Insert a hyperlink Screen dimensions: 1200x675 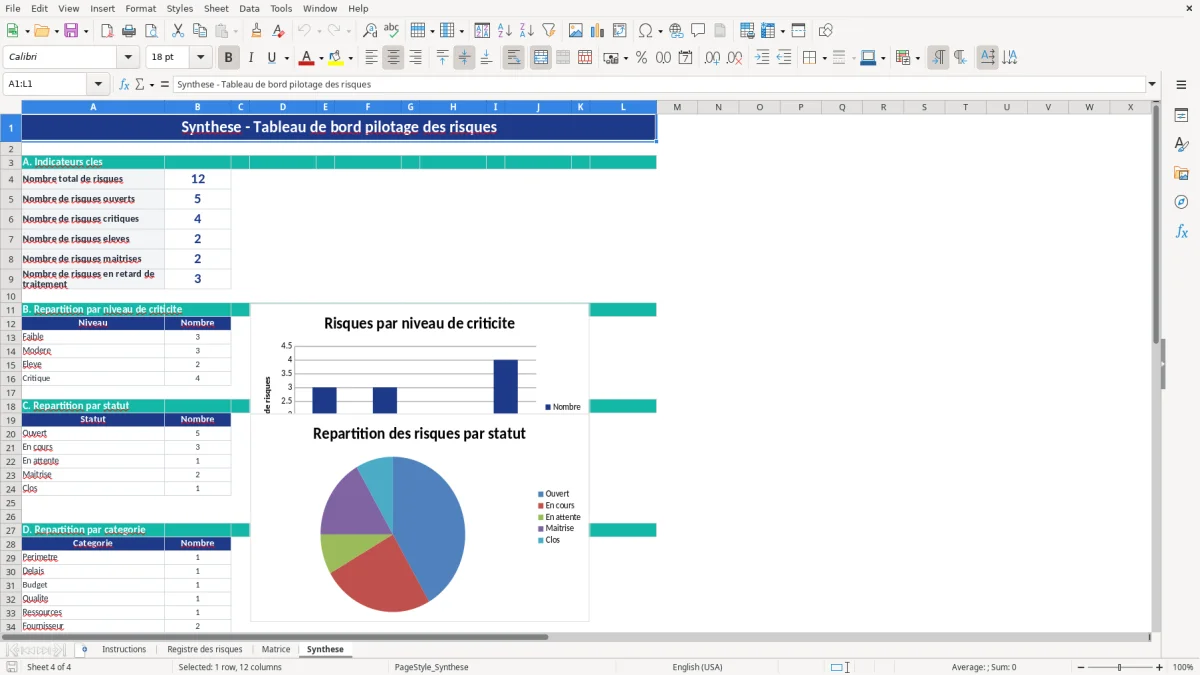(x=677, y=31)
